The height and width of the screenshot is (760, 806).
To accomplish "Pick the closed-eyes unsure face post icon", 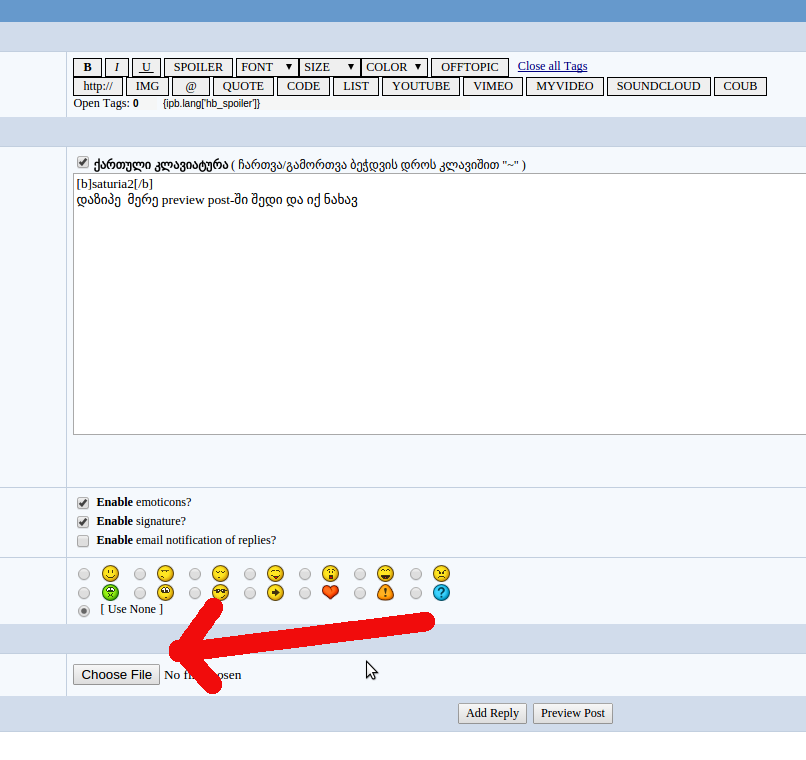I will click(220, 573).
